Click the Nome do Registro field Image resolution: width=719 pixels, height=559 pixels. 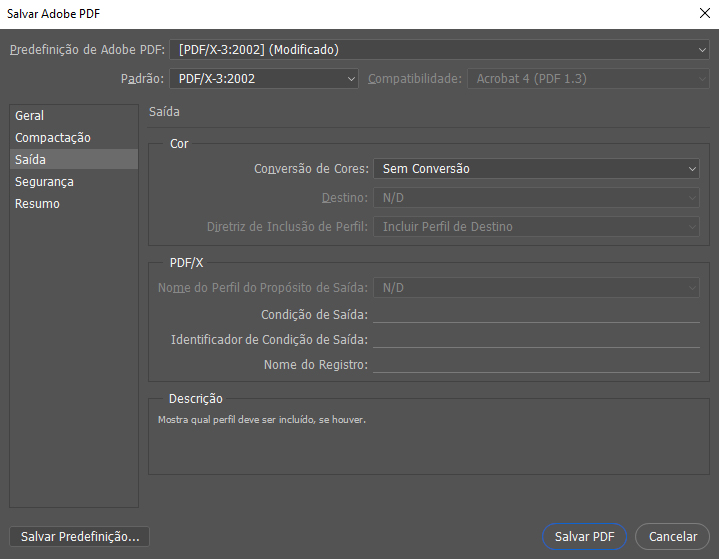coord(536,365)
